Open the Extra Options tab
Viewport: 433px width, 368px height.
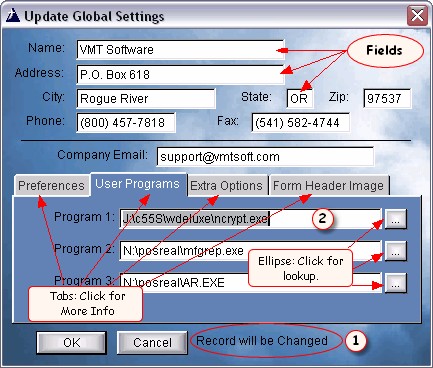pyautogui.click(x=227, y=185)
